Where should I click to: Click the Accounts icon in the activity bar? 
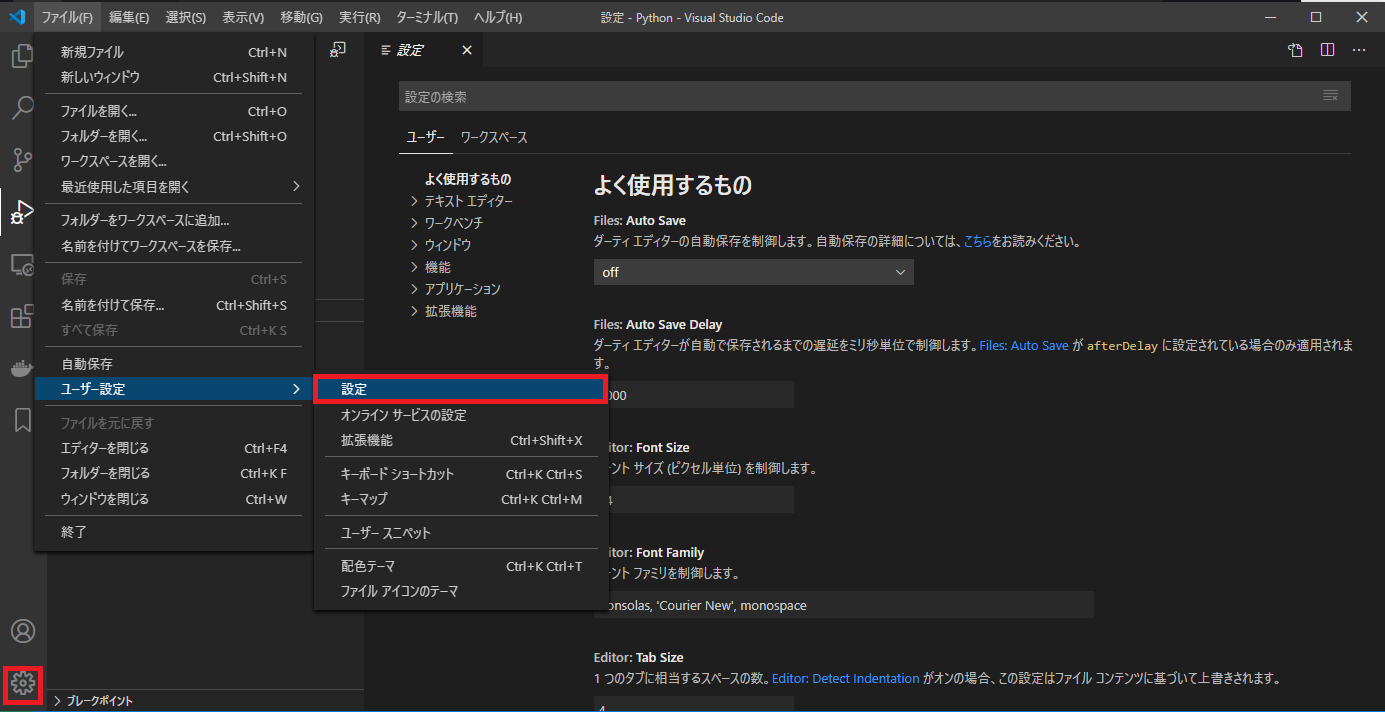[x=22, y=631]
